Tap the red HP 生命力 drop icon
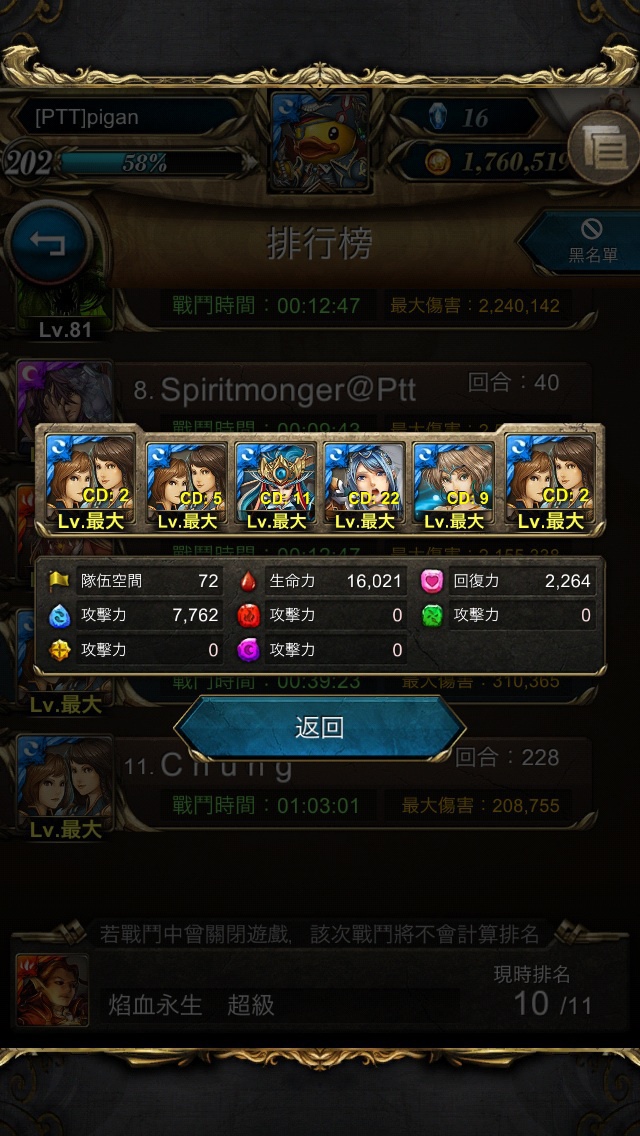This screenshot has height=1136, width=640. tap(249, 581)
